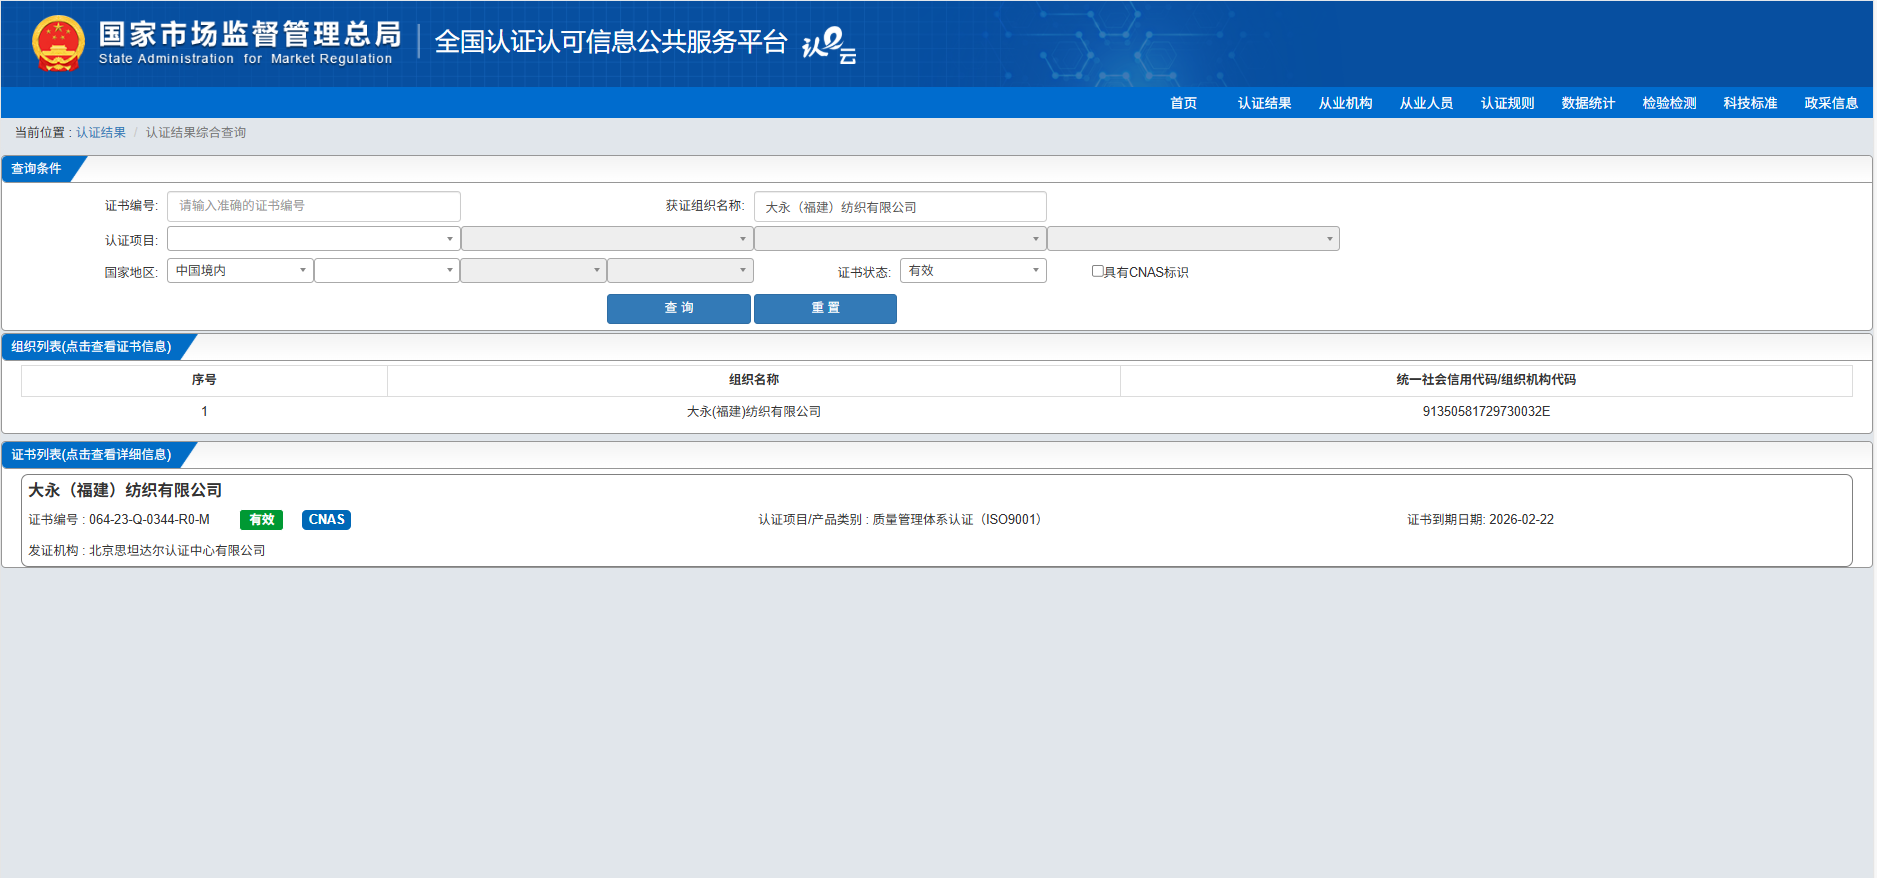
Task: Open the 从业机构 menu
Action: point(1345,103)
